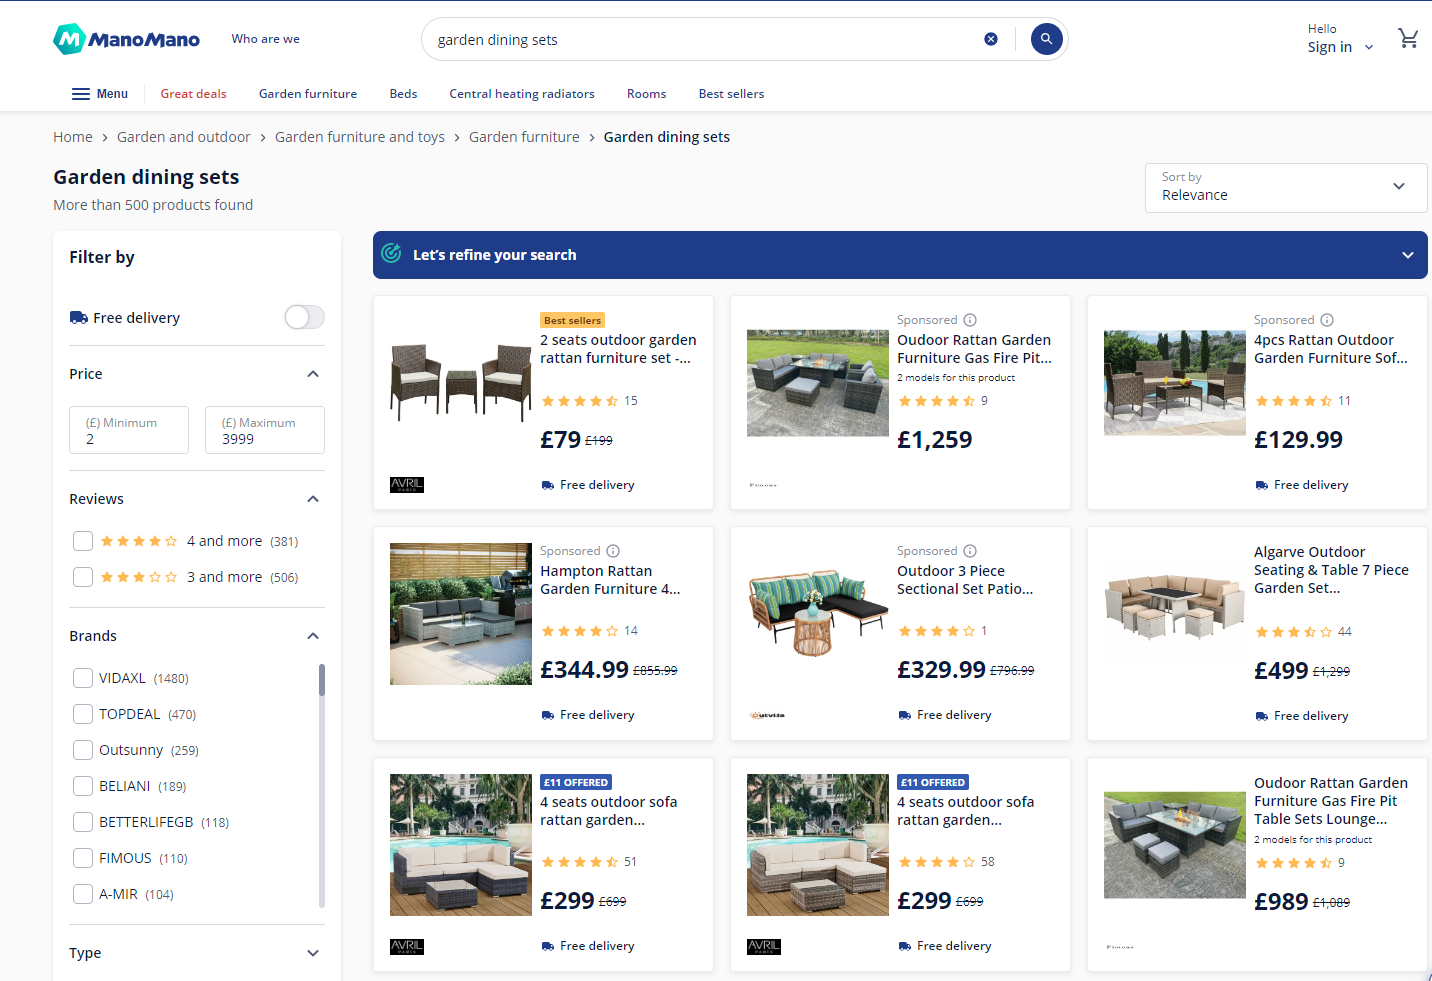Click the search magnifier button
Image resolution: width=1432 pixels, height=981 pixels.
(x=1046, y=39)
